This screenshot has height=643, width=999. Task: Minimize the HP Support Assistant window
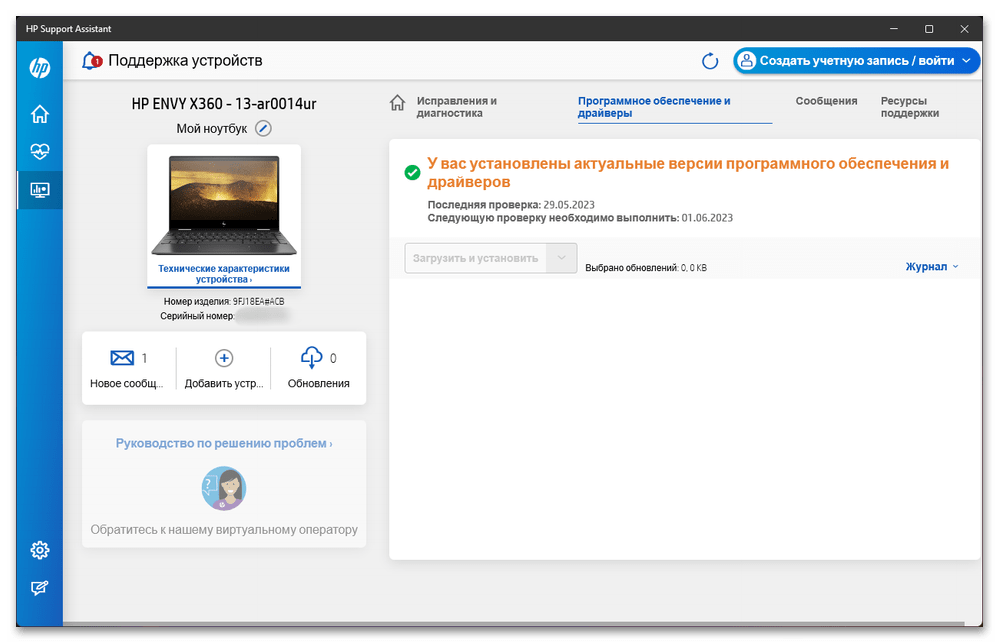click(894, 29)
